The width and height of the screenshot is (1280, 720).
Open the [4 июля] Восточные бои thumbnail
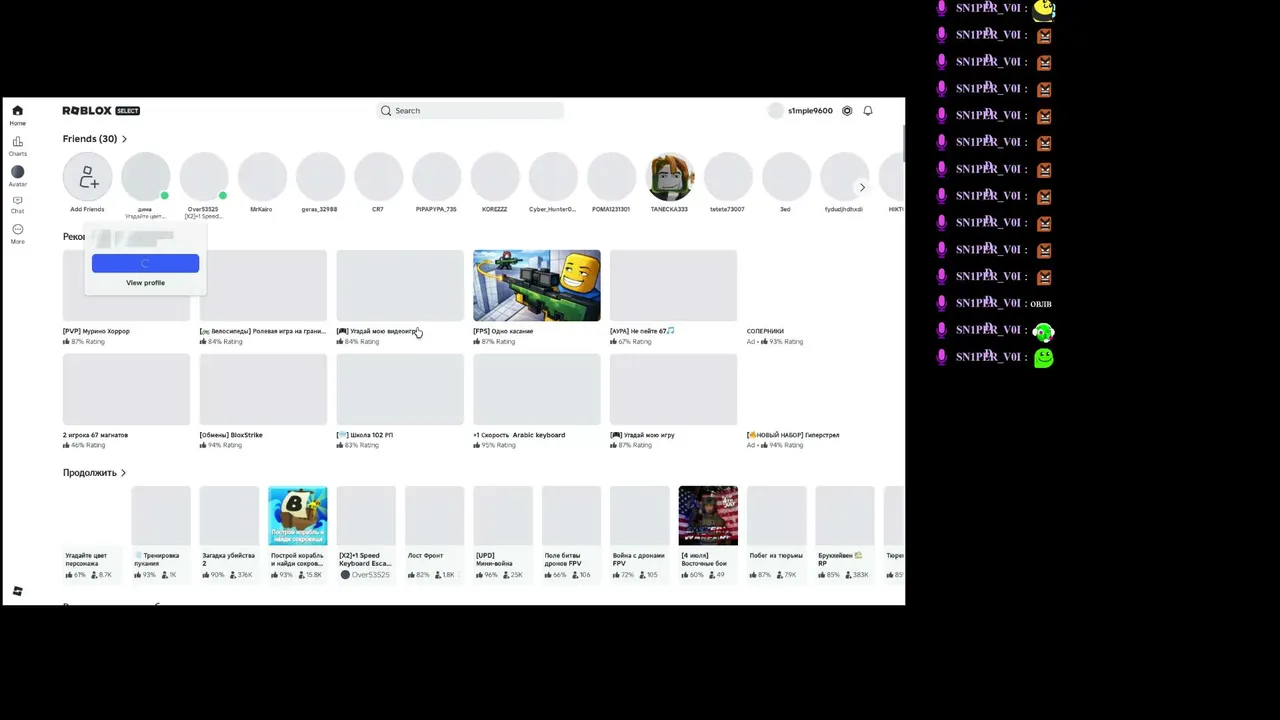(x=708, y=516)
